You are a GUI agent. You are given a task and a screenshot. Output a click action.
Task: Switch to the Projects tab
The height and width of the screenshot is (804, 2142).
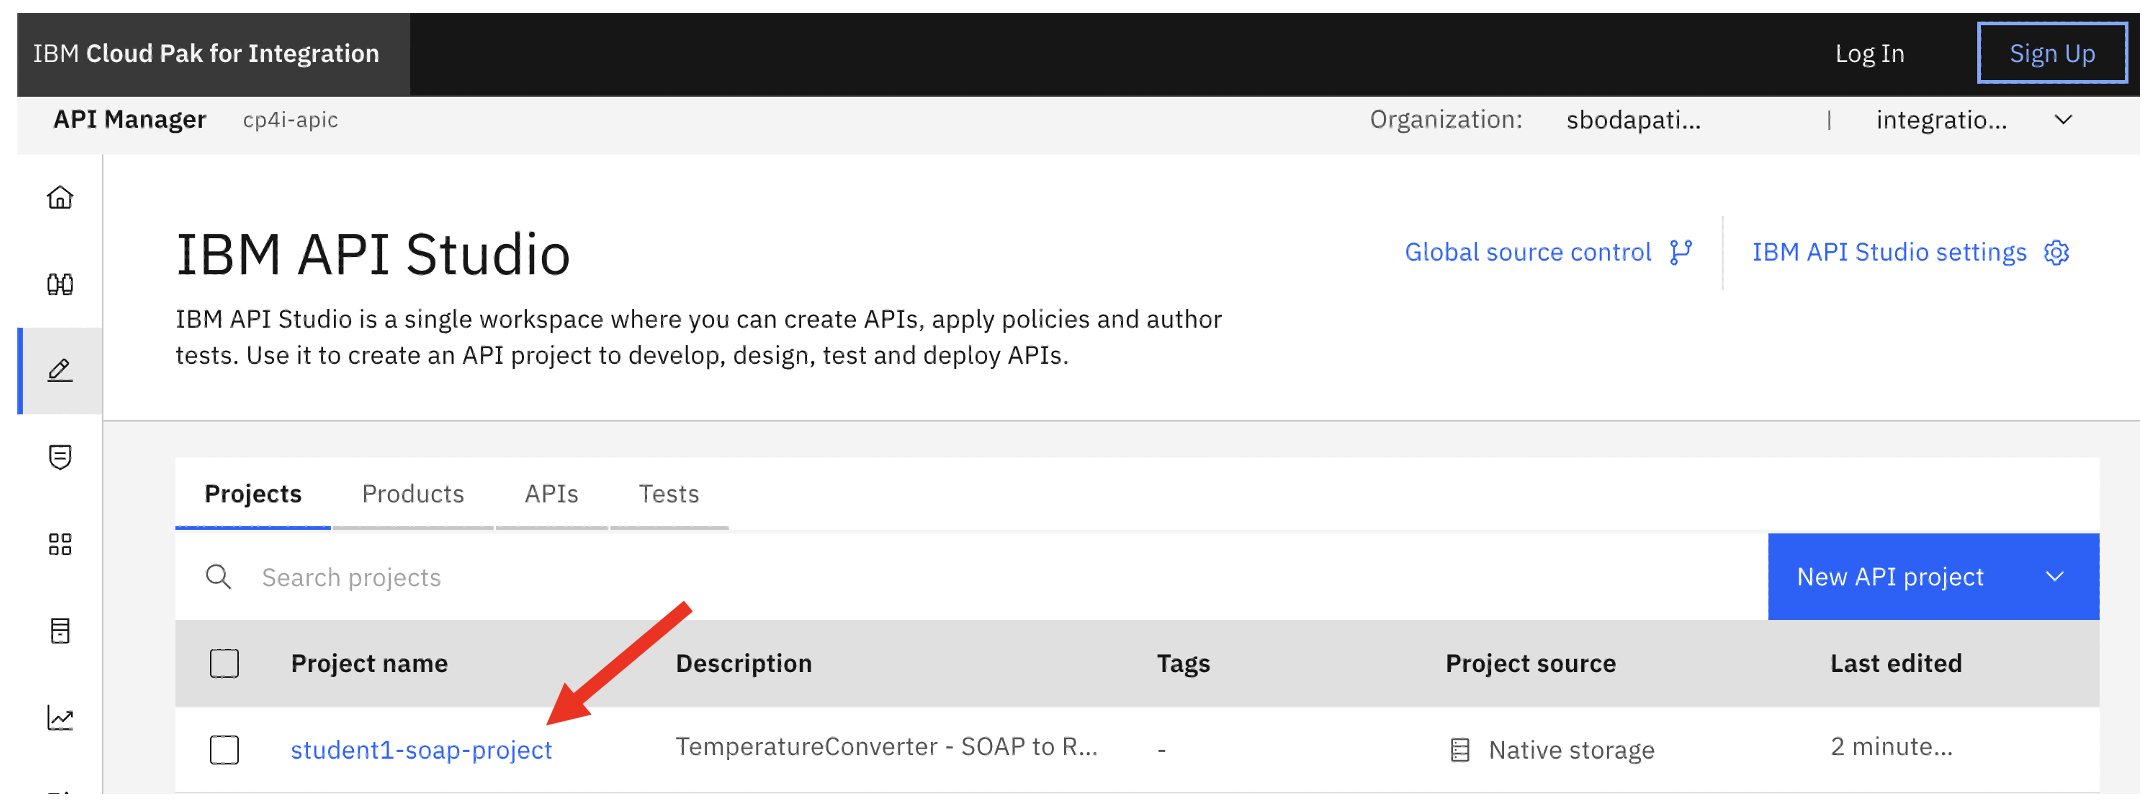click(253, 494)
